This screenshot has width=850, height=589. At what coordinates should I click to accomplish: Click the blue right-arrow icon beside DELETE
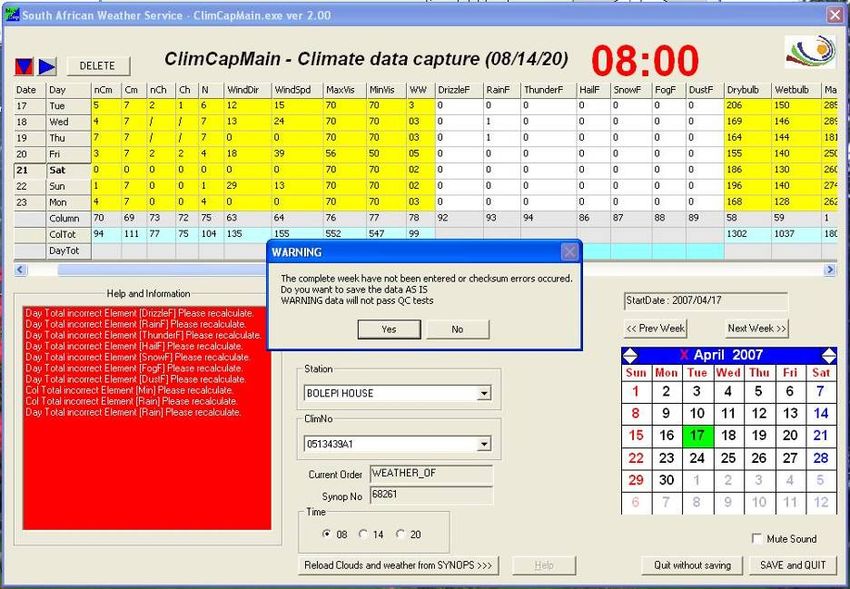47,66
